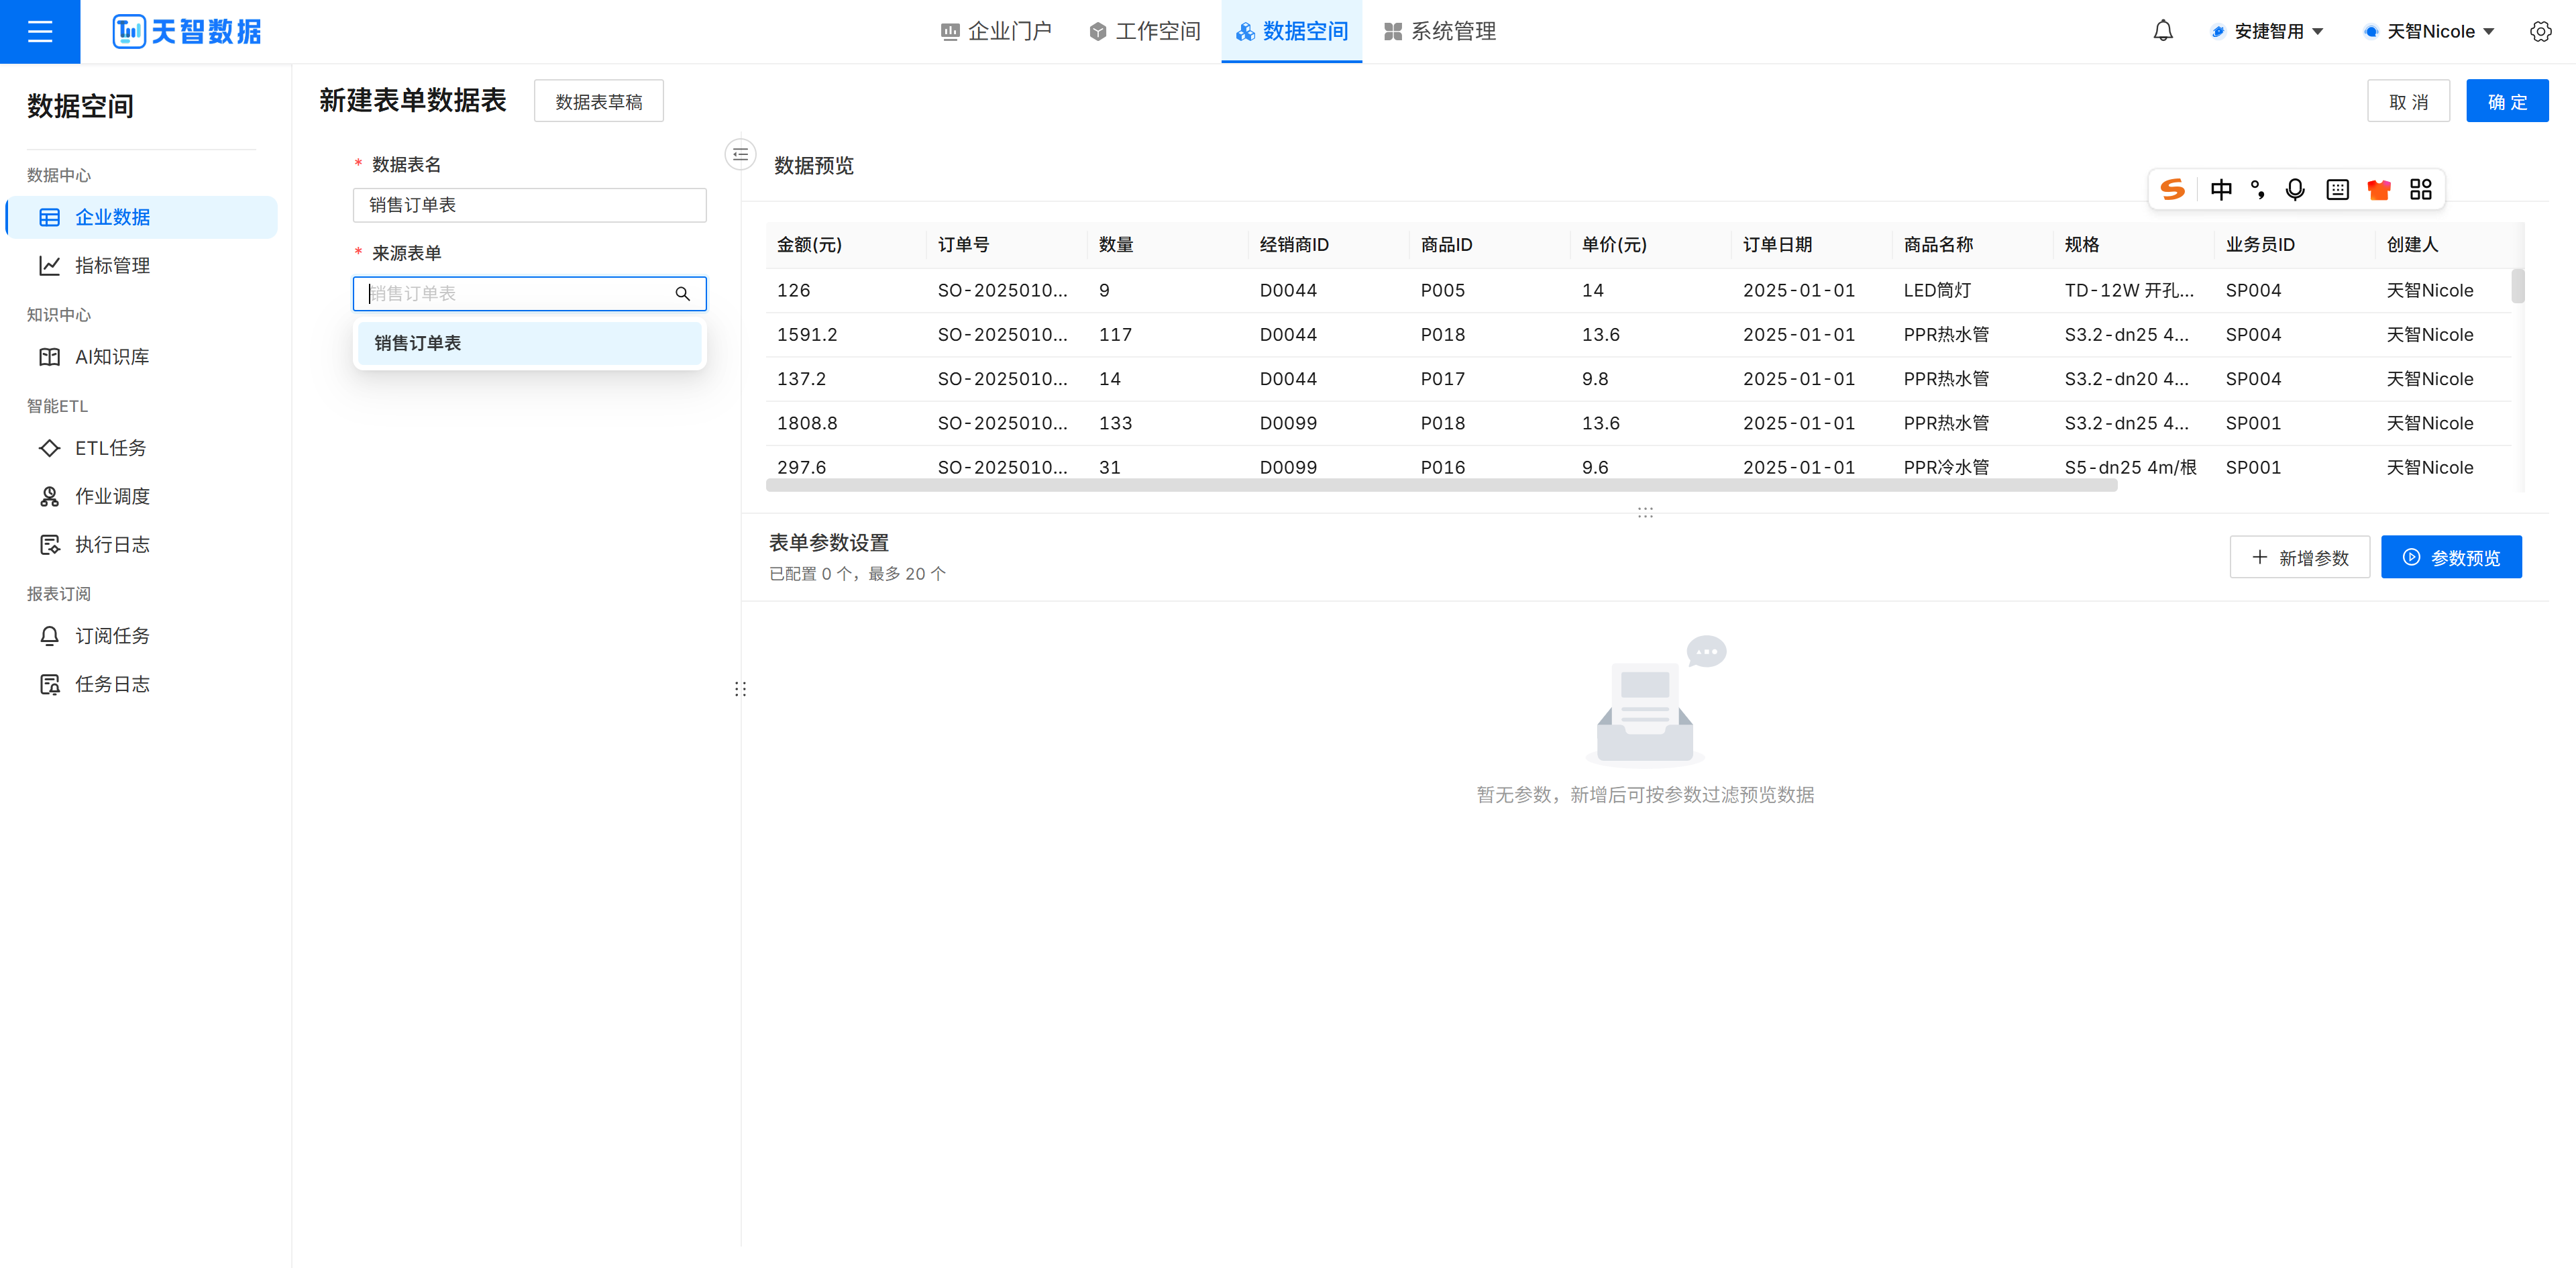Collapse the left form panel
This screenshot has height=1268, width=2576.
(740, 154)
